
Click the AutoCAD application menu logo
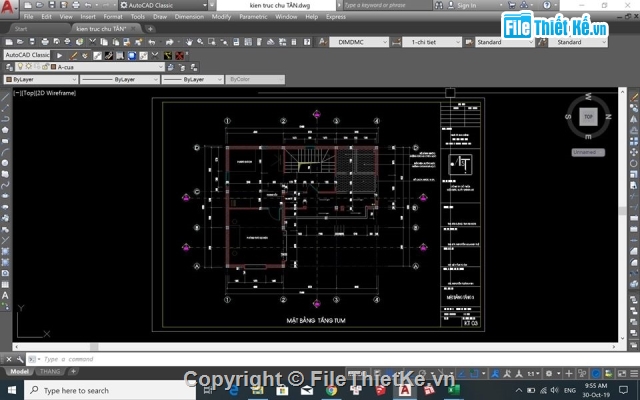click(9, 7)
